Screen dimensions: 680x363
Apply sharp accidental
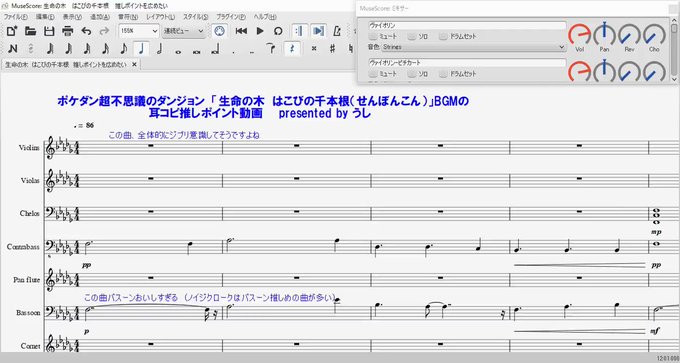pyautogui.click(x=332, y=48)
